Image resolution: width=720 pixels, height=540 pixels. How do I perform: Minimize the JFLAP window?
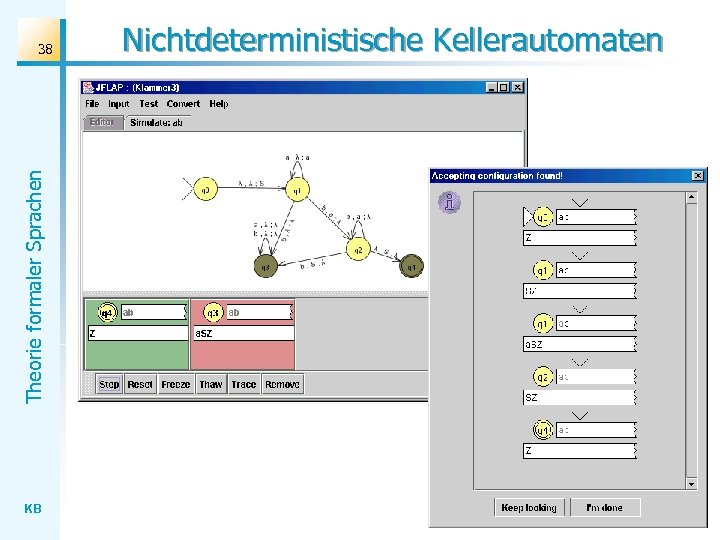point(491,87)
